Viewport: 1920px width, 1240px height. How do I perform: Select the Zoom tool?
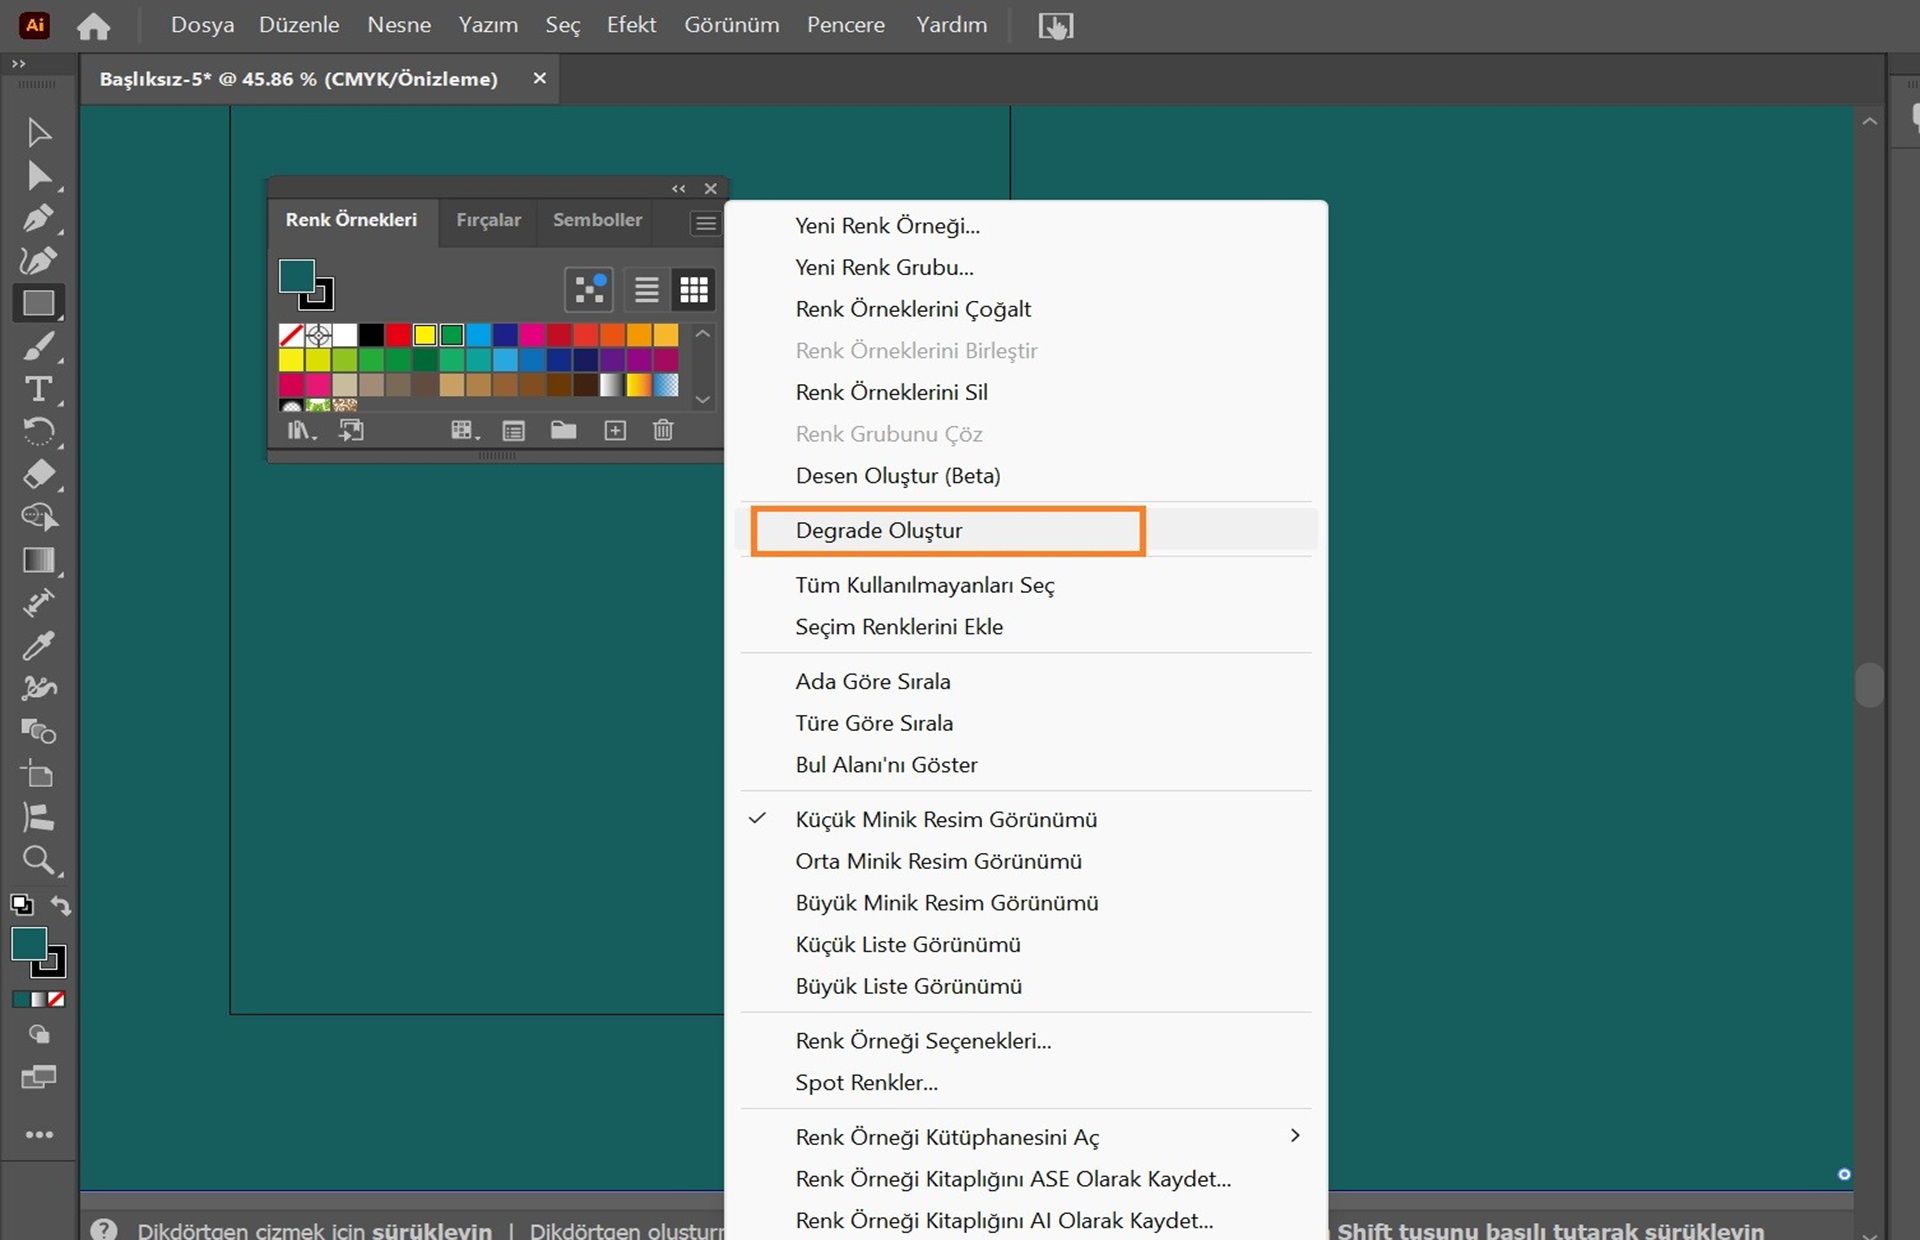[38, 860]
